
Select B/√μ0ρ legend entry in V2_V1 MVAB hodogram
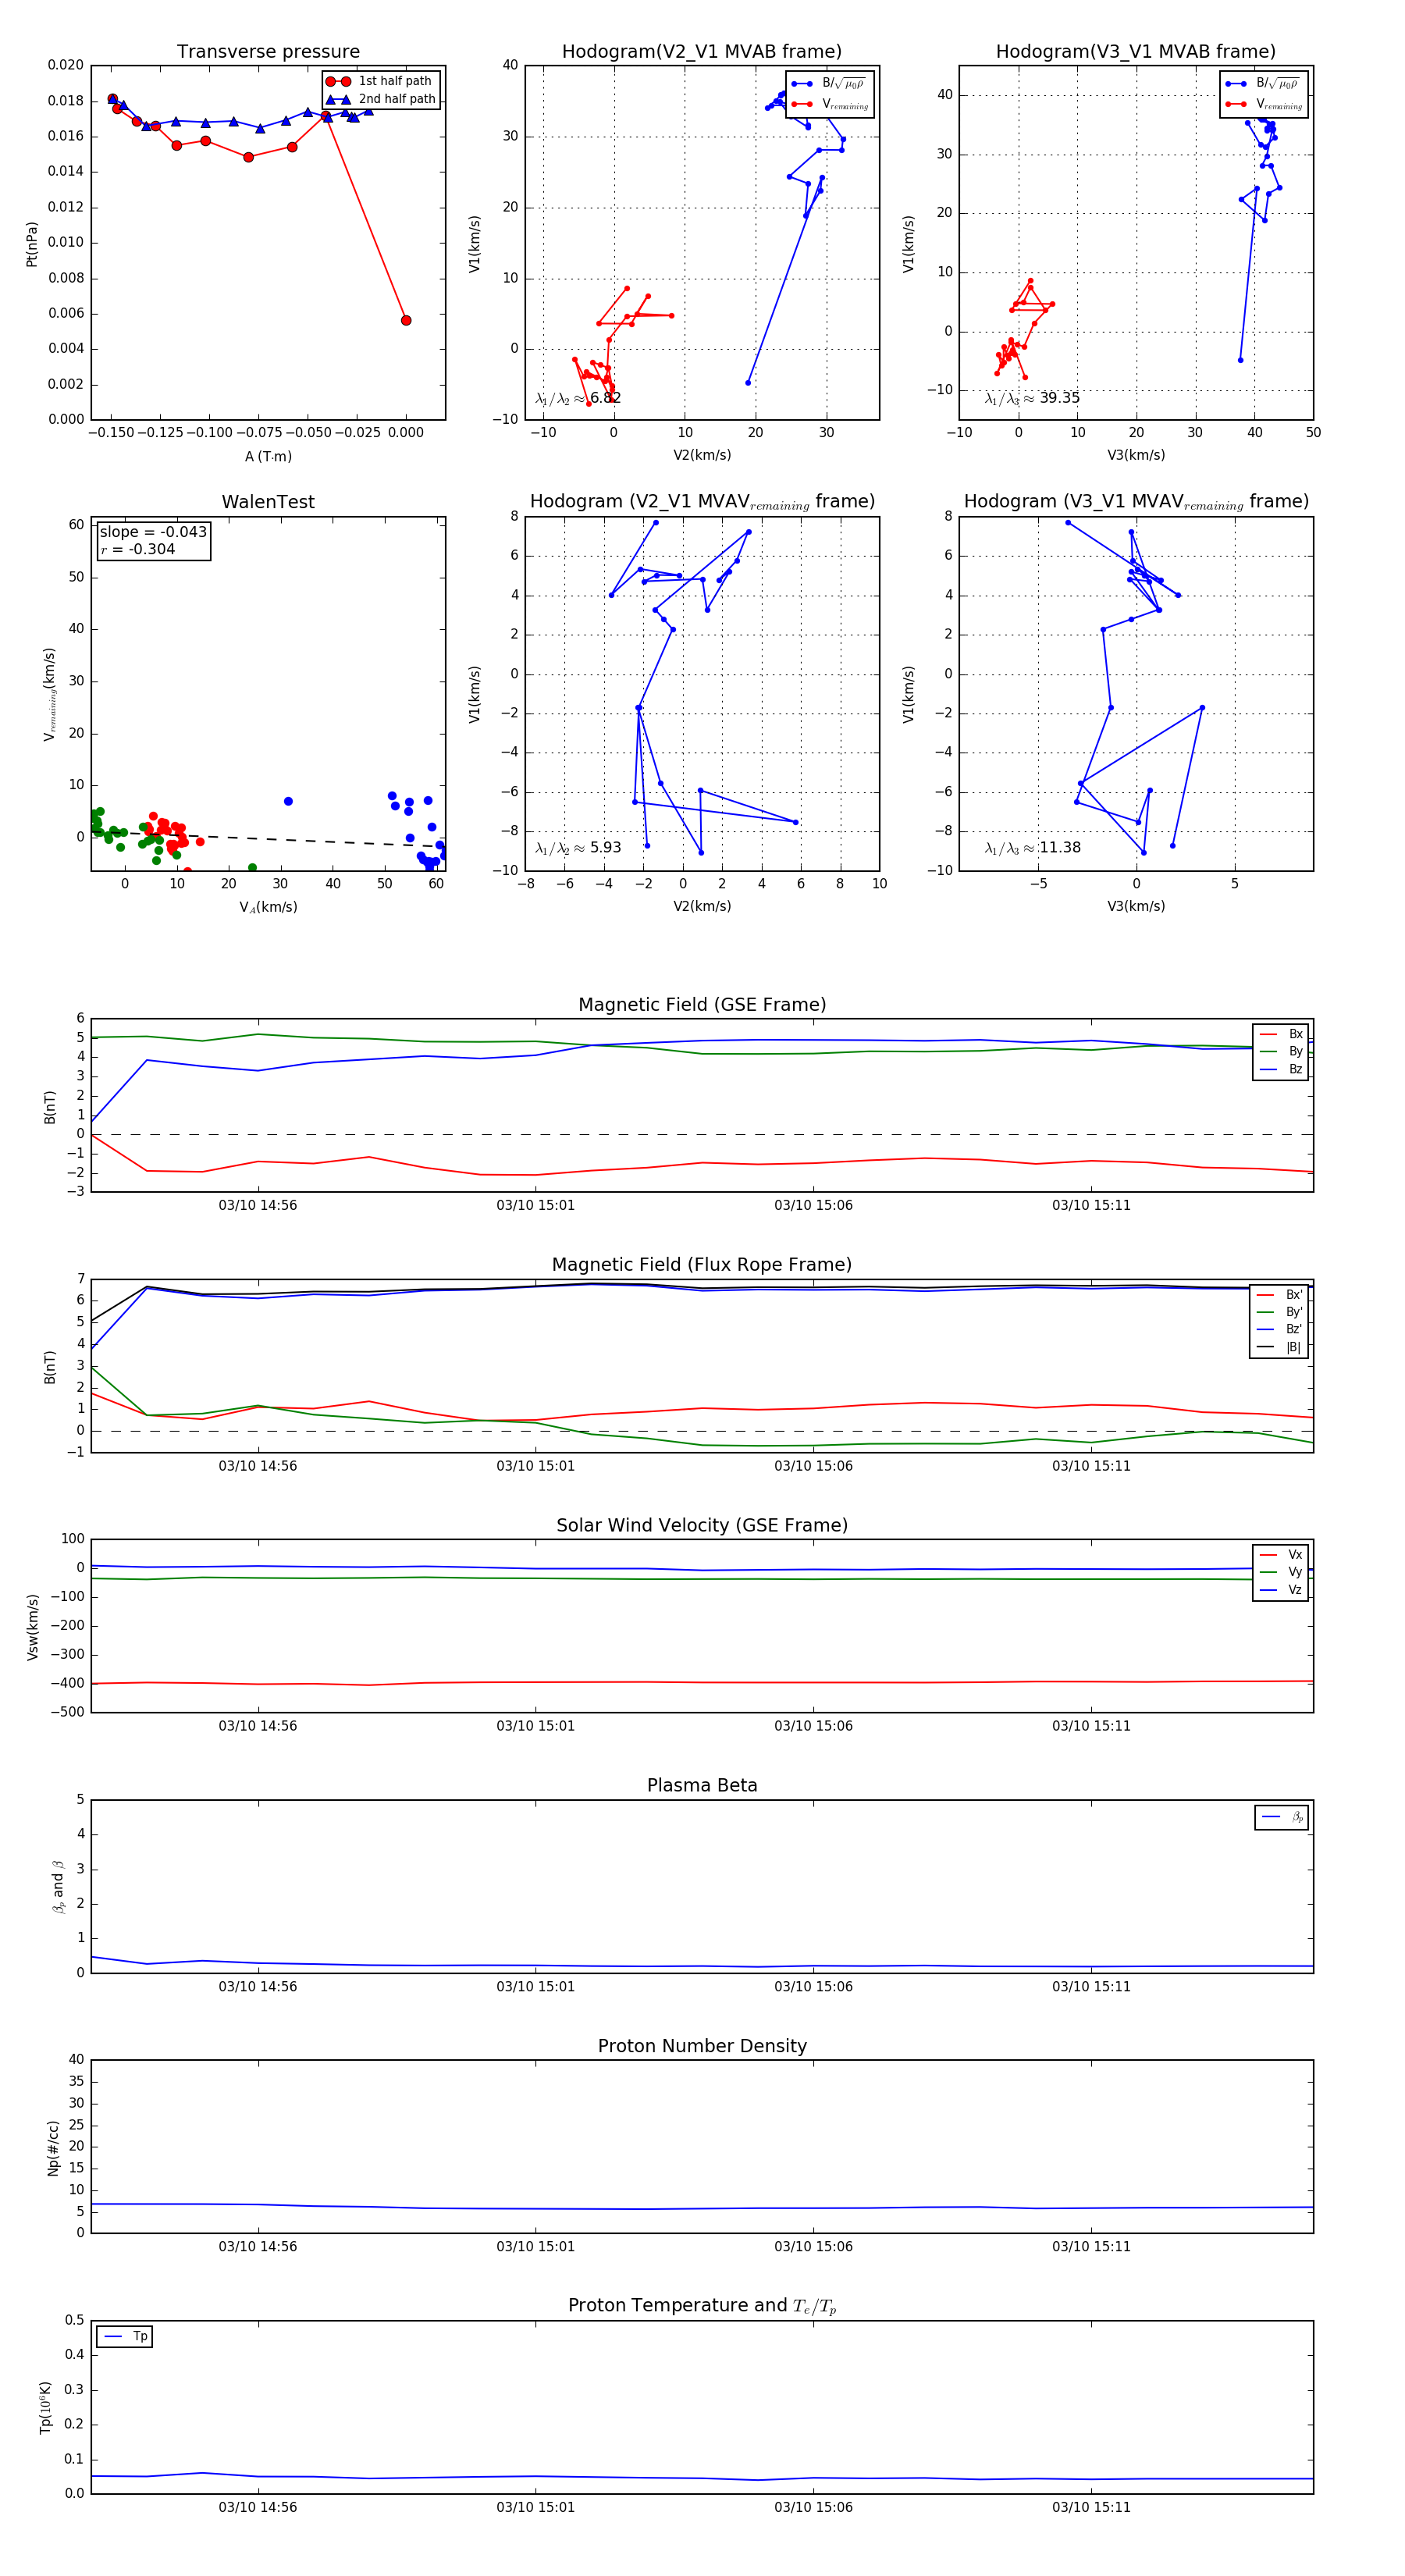[830, 84]
